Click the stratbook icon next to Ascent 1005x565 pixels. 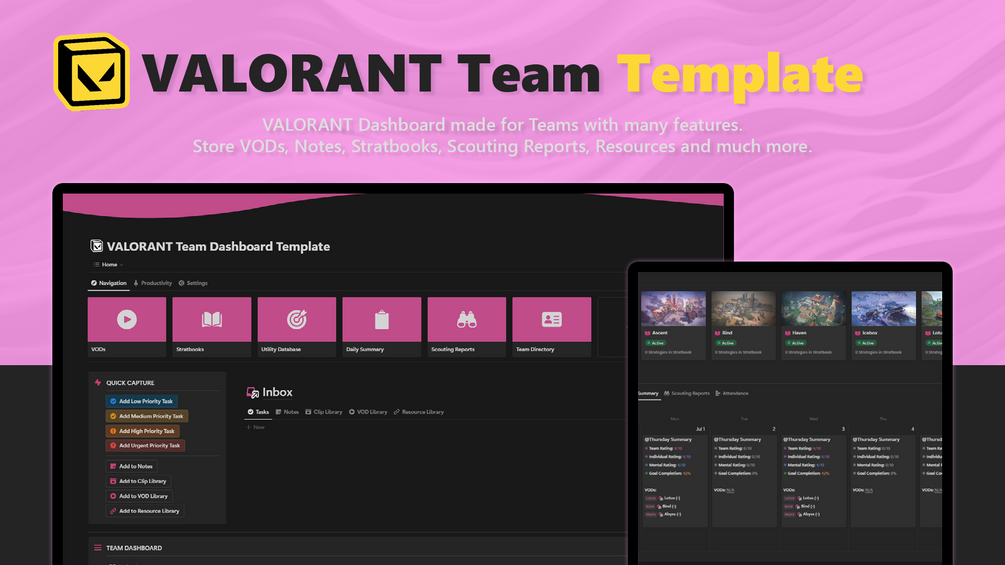[647, 333]
